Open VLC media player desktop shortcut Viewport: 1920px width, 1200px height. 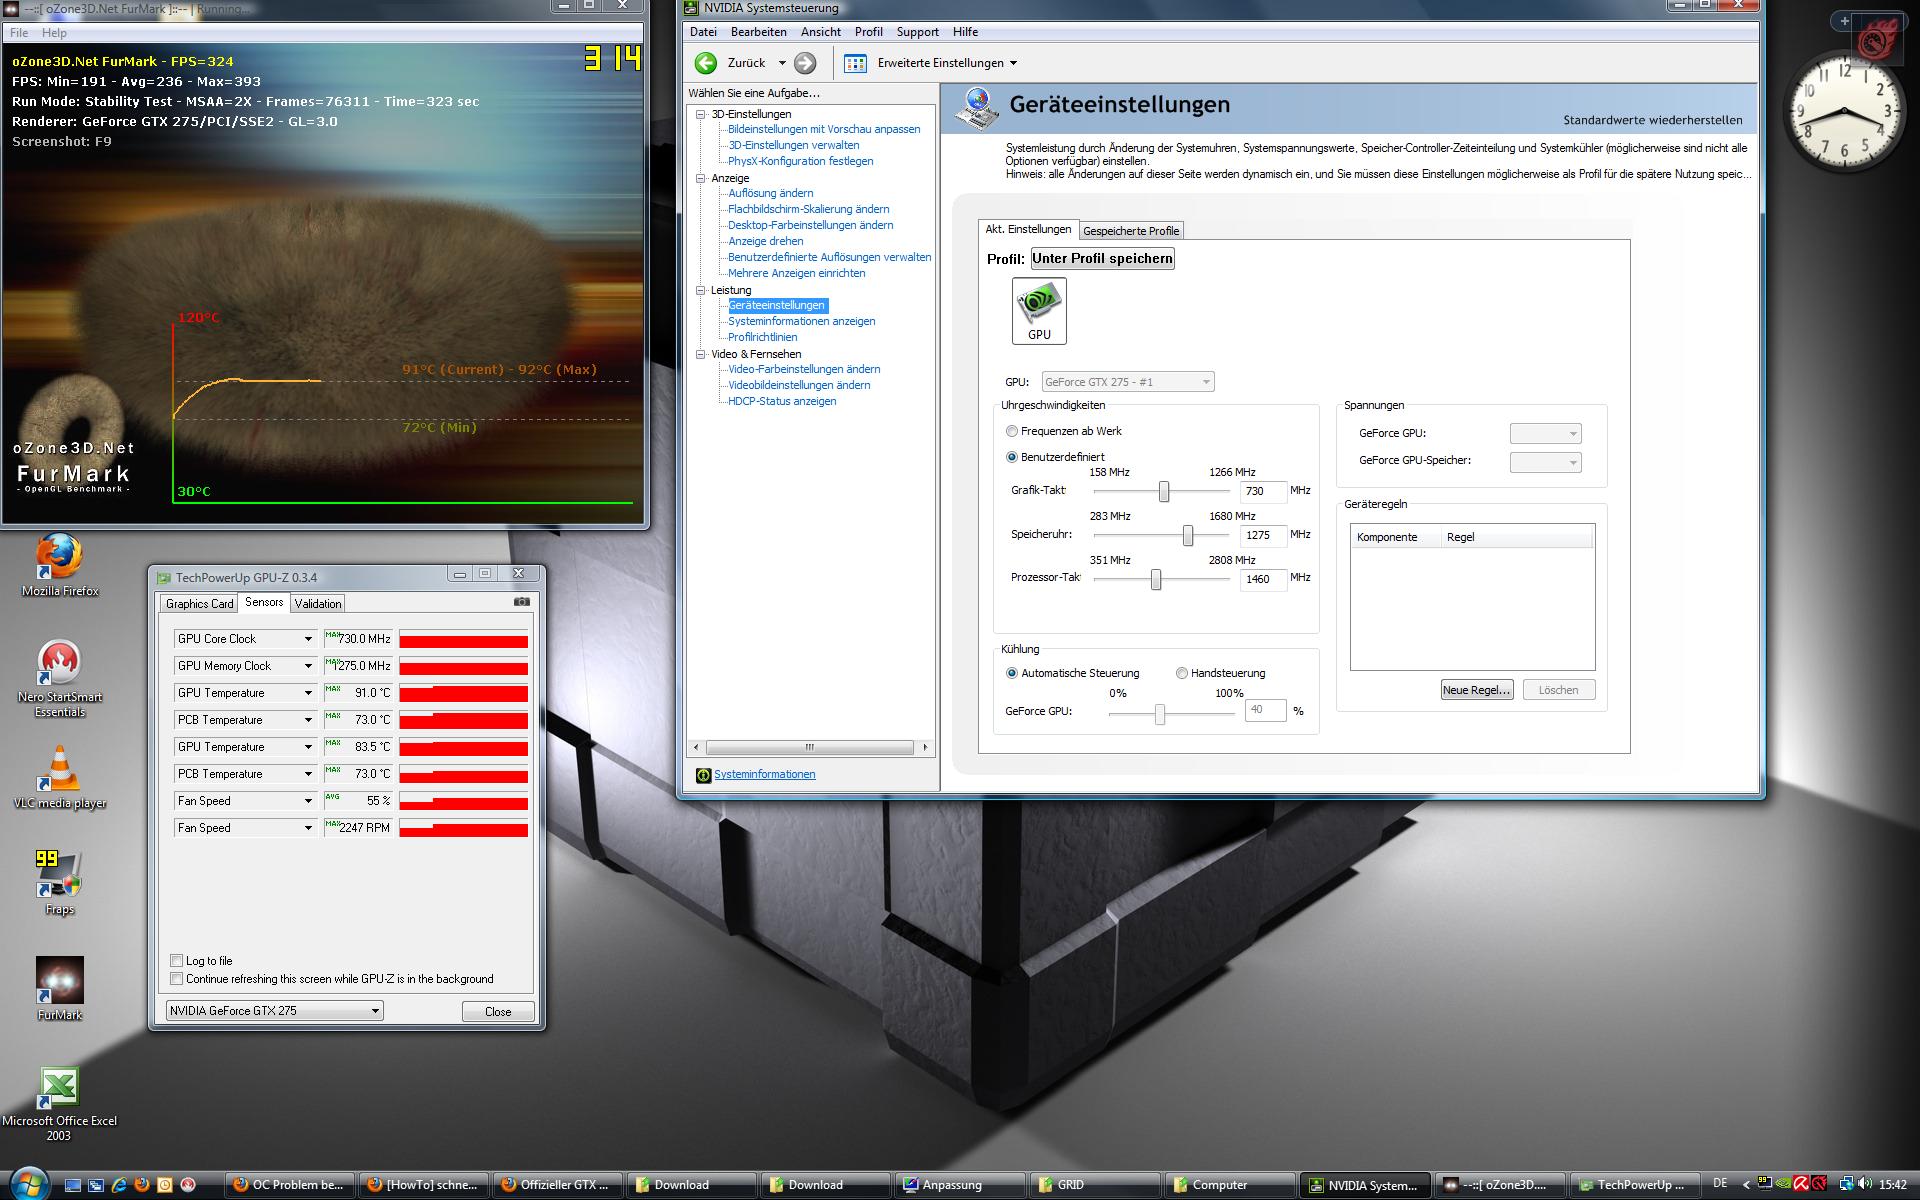click(60, 770)
